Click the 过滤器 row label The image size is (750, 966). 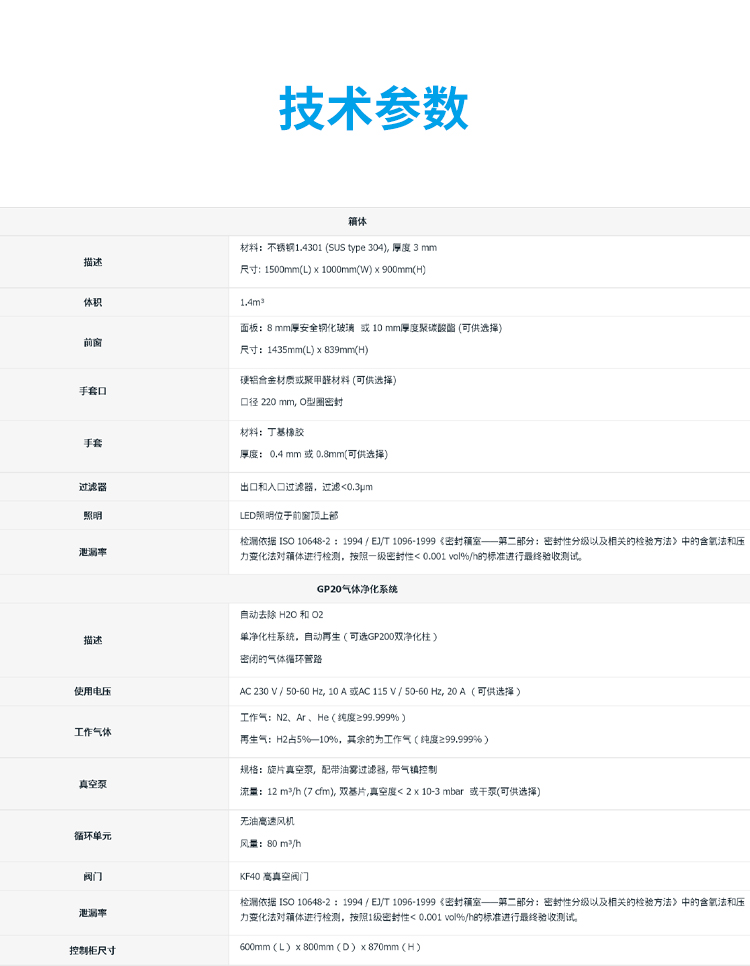(93, 487)
